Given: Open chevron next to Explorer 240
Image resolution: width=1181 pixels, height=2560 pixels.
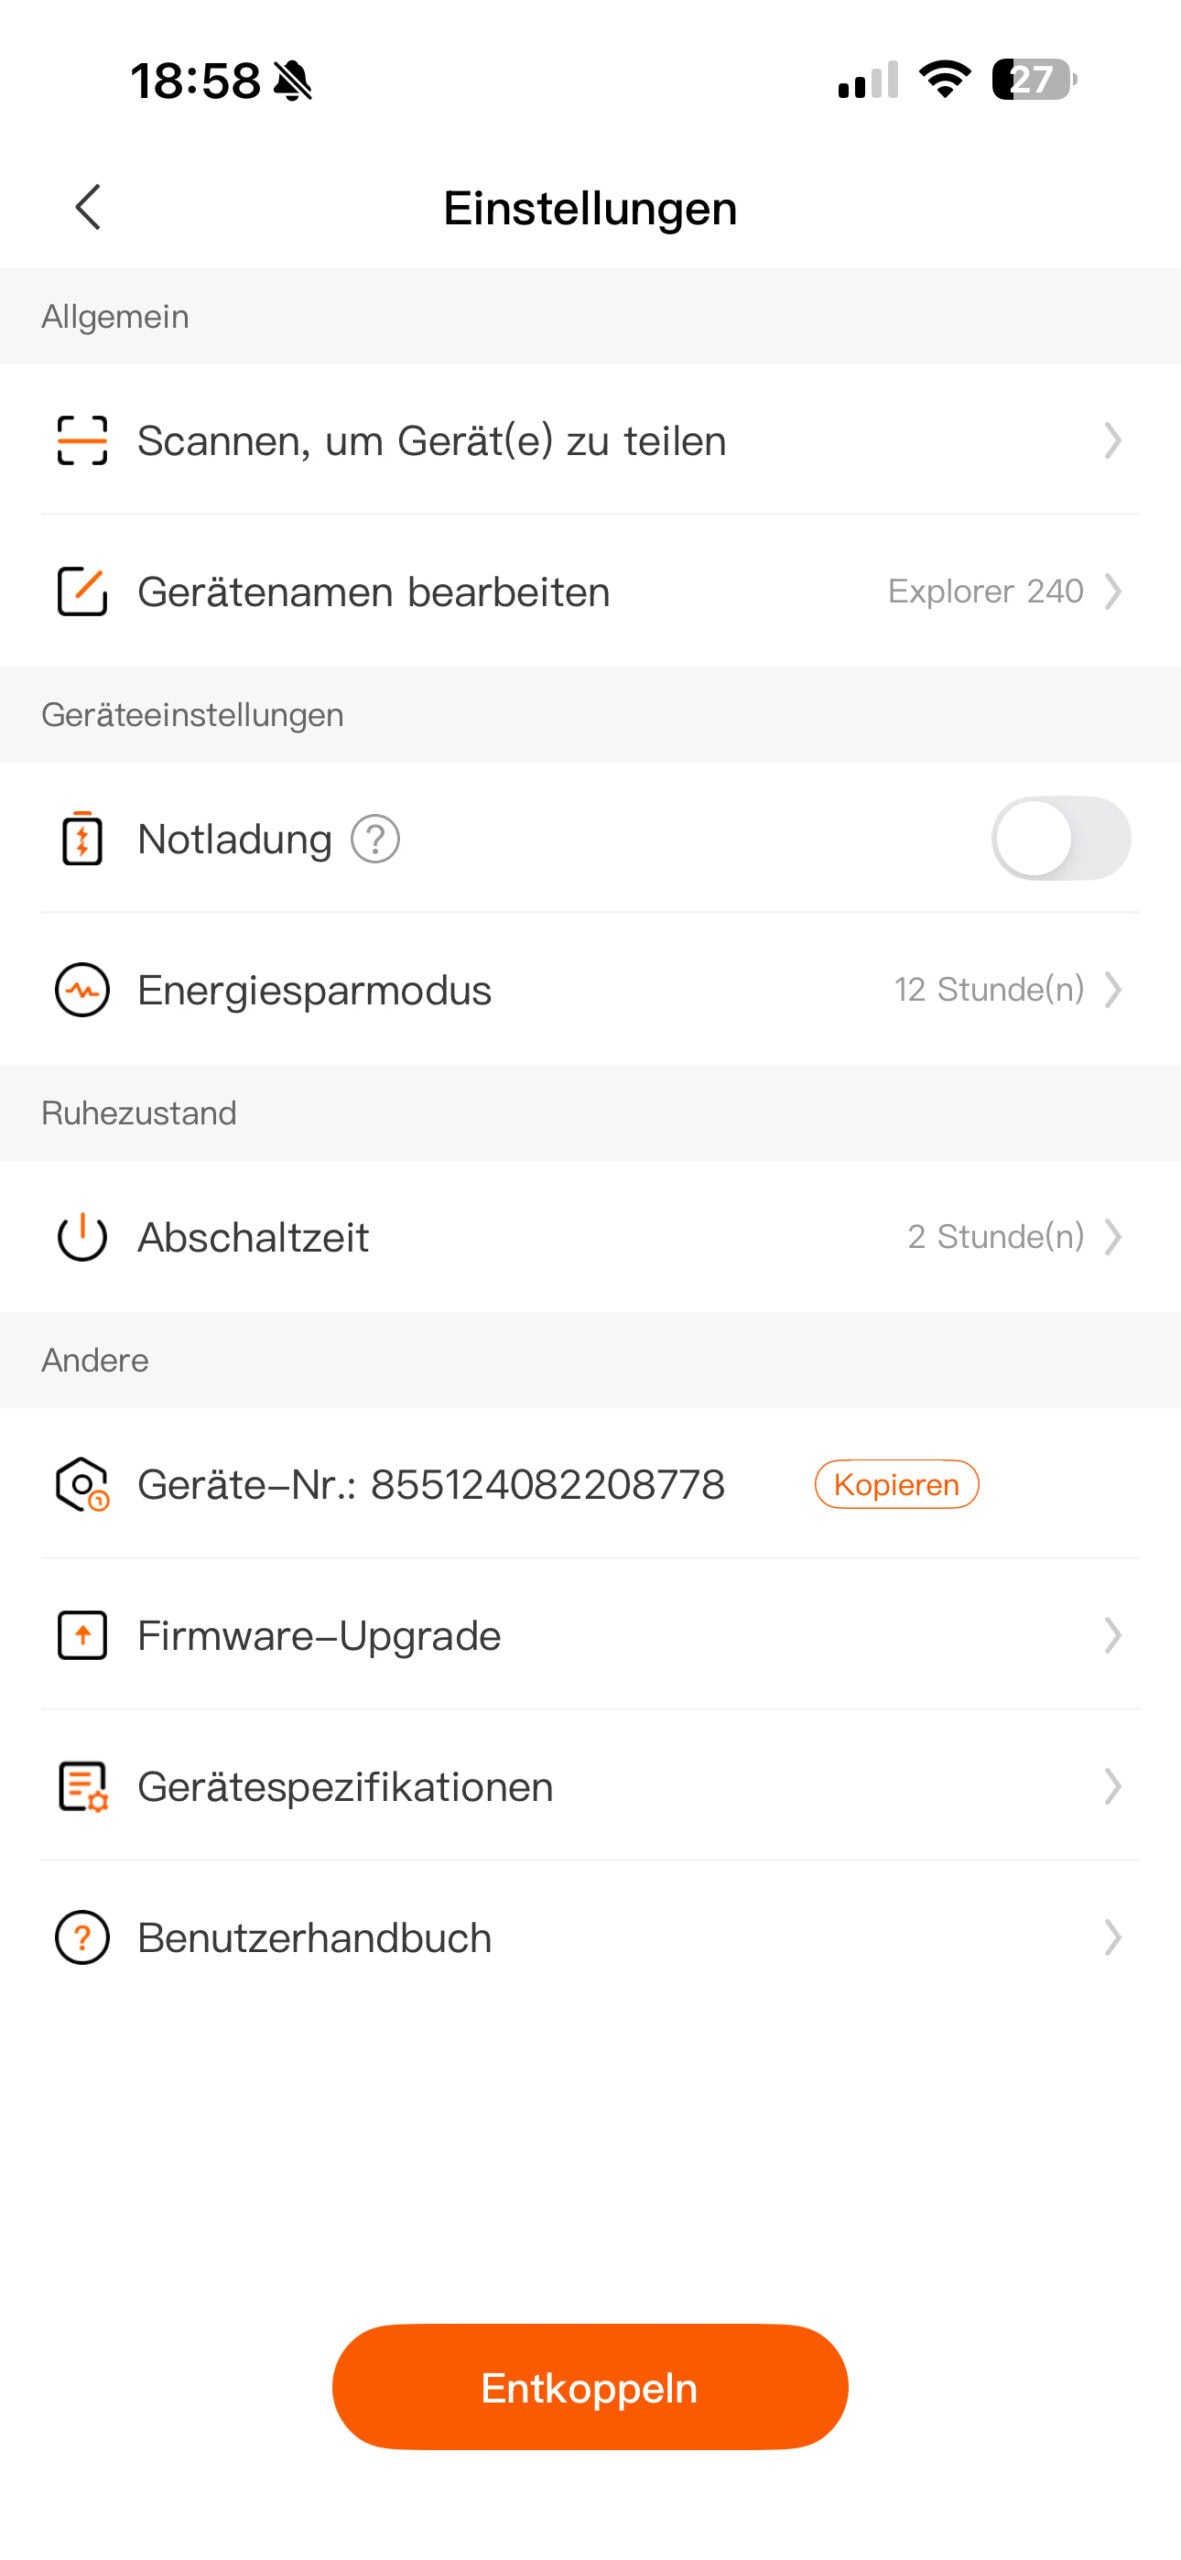Looking at the screenshot, I should (x=1112, y=591).
